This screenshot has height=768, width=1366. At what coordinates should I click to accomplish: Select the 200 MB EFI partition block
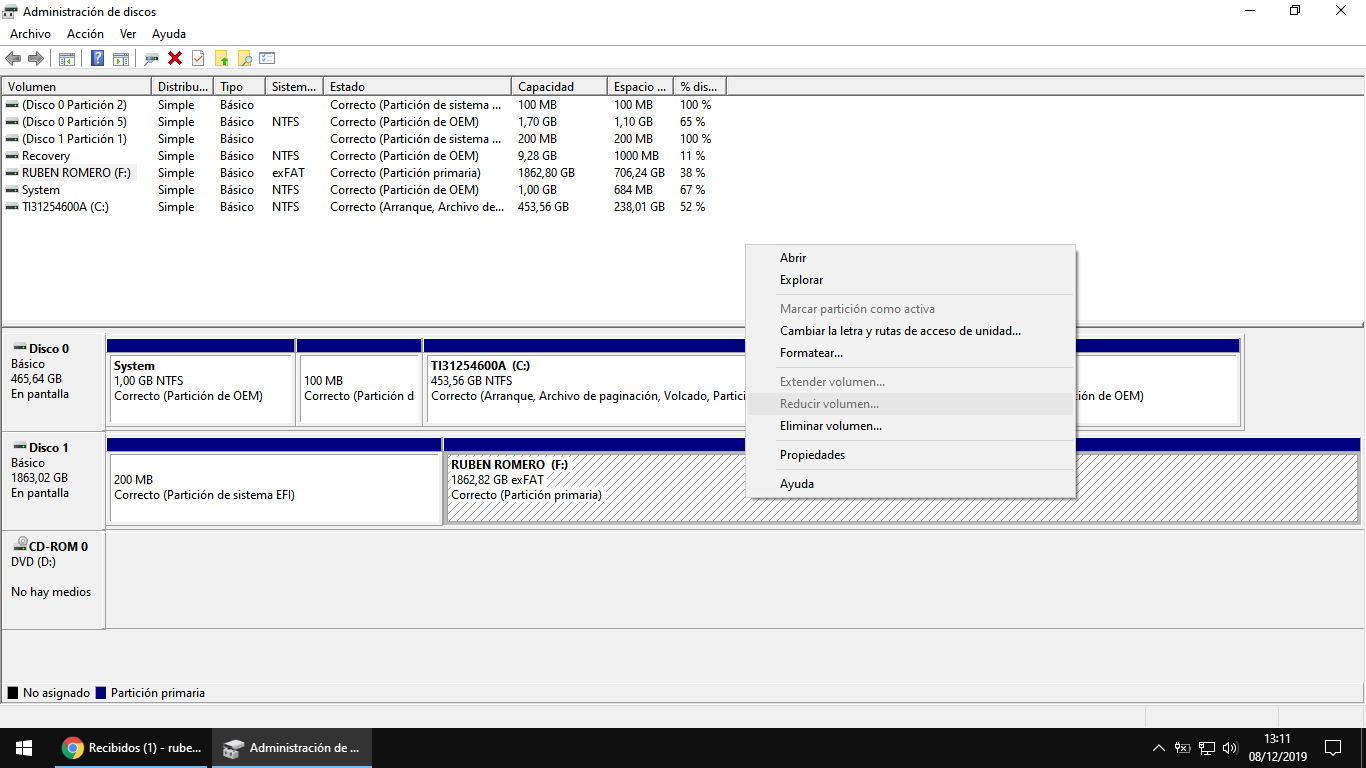pos(274,480)
